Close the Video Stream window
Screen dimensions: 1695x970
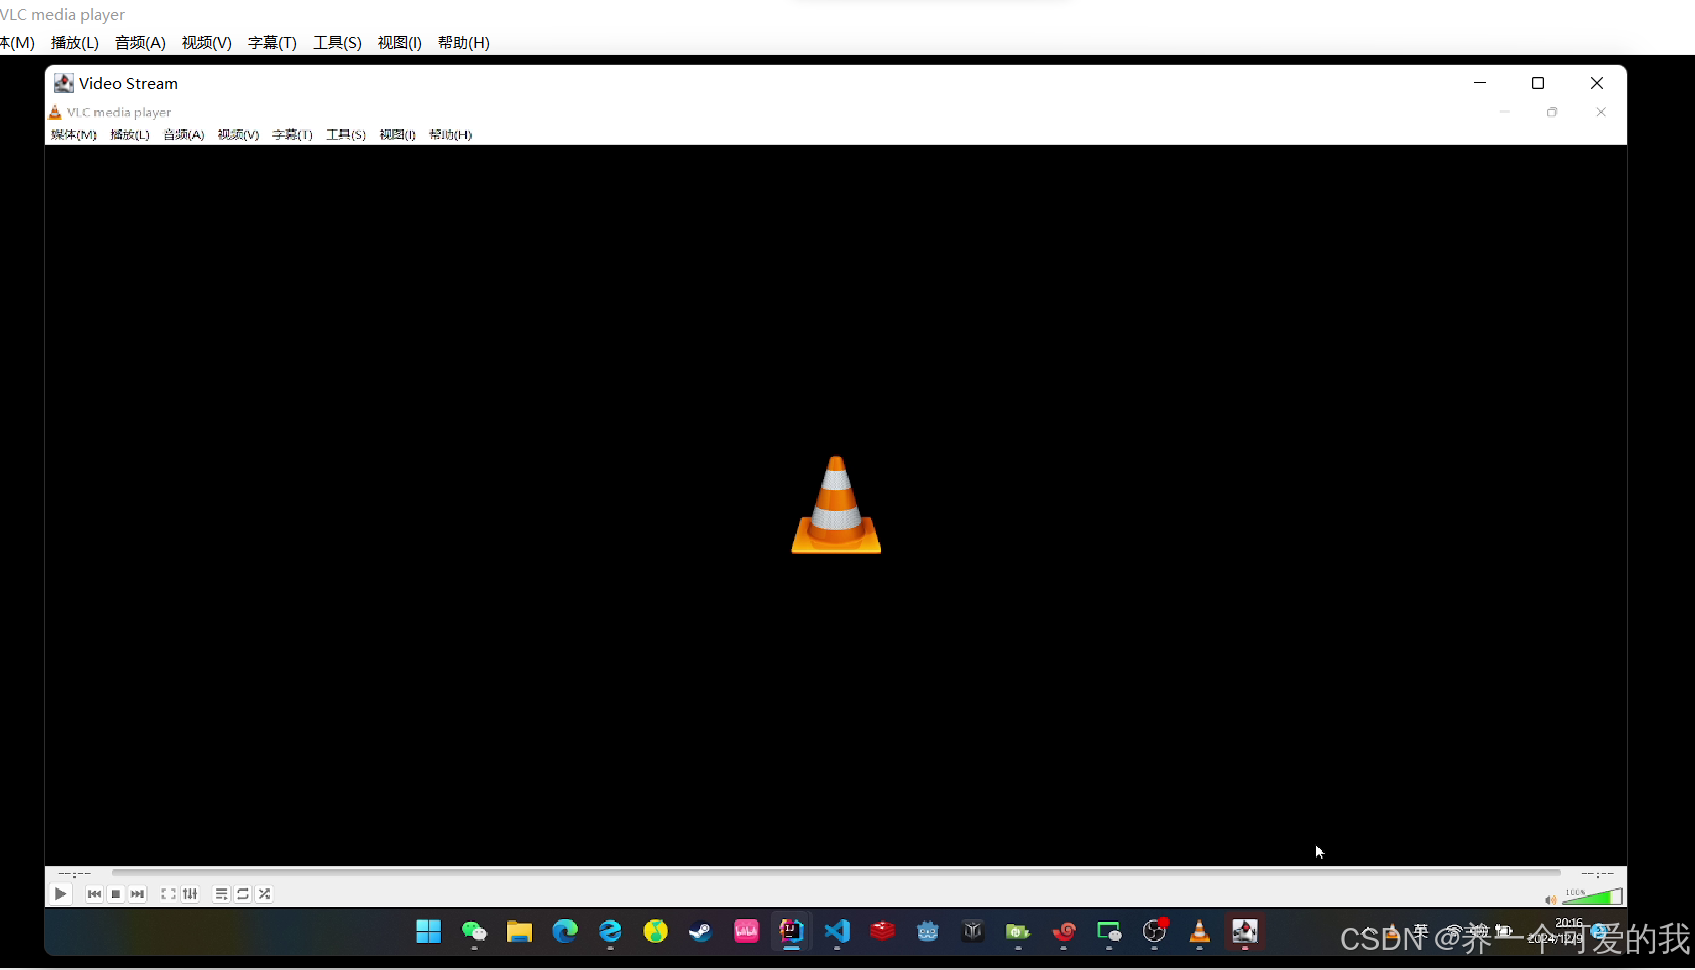pos(1597,83)
